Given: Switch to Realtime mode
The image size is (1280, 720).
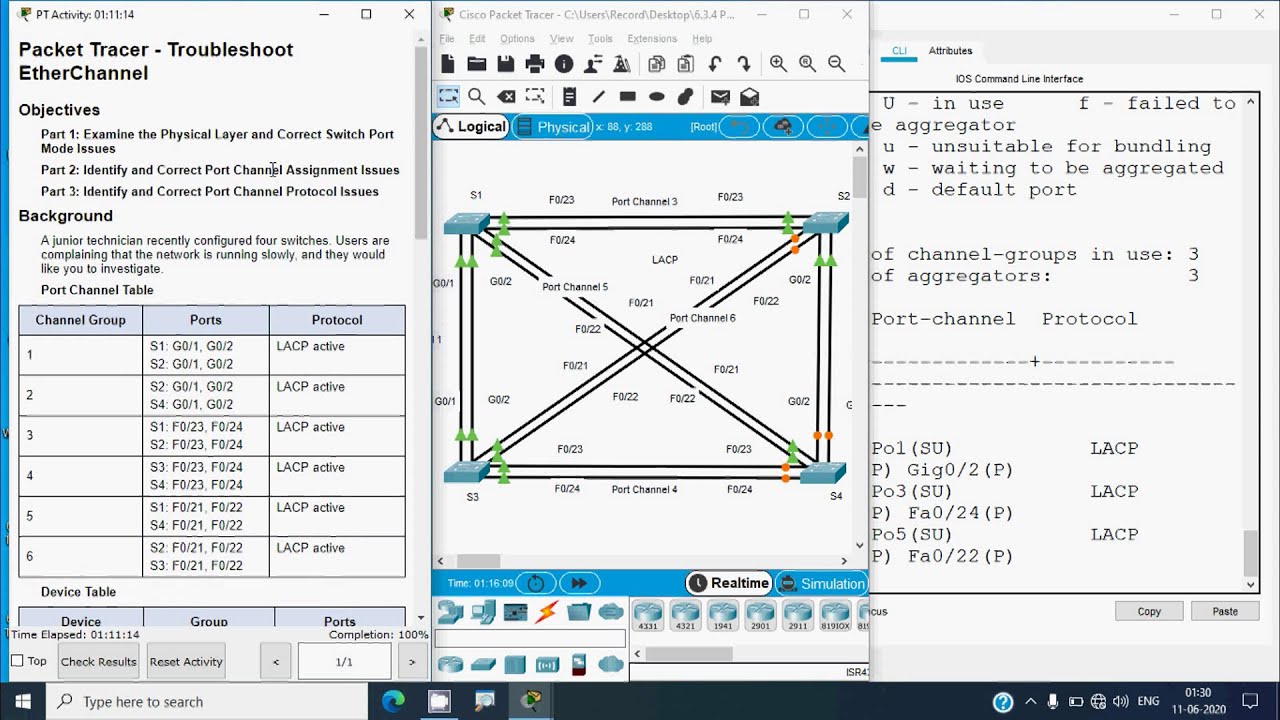Looking at the screenshot, I should pos(730,583).
